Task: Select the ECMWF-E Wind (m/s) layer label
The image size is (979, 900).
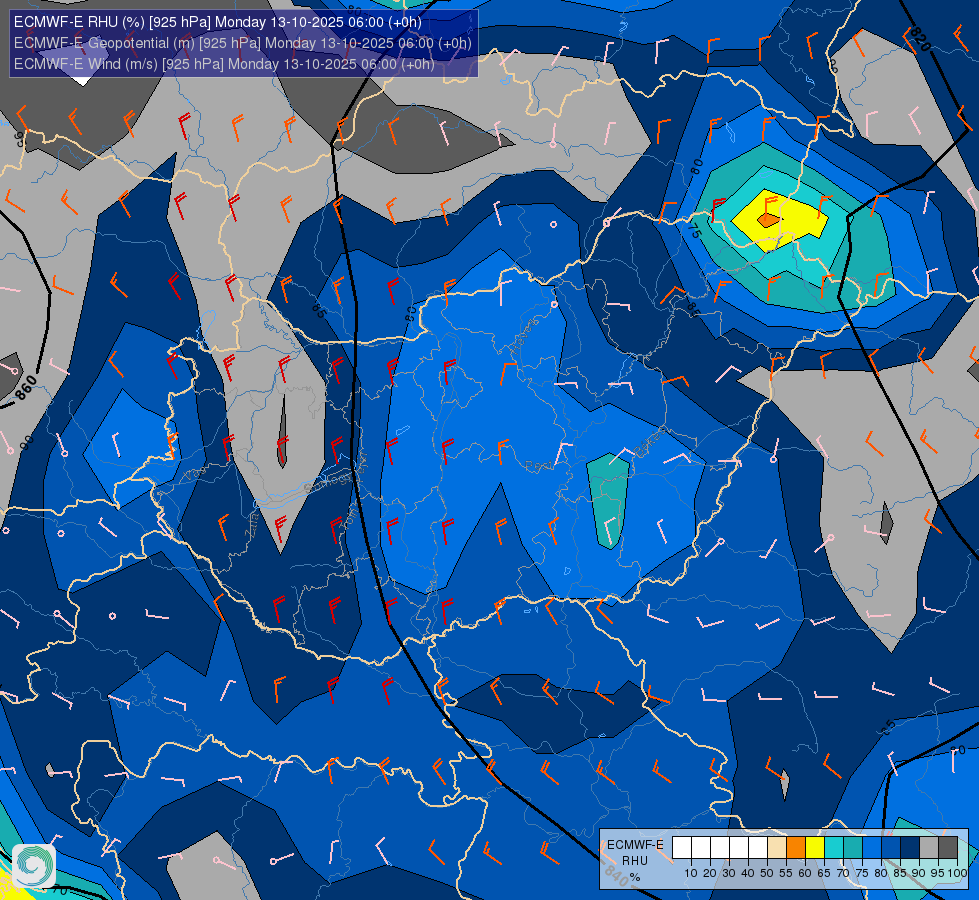Action: [x=224, y=64]
